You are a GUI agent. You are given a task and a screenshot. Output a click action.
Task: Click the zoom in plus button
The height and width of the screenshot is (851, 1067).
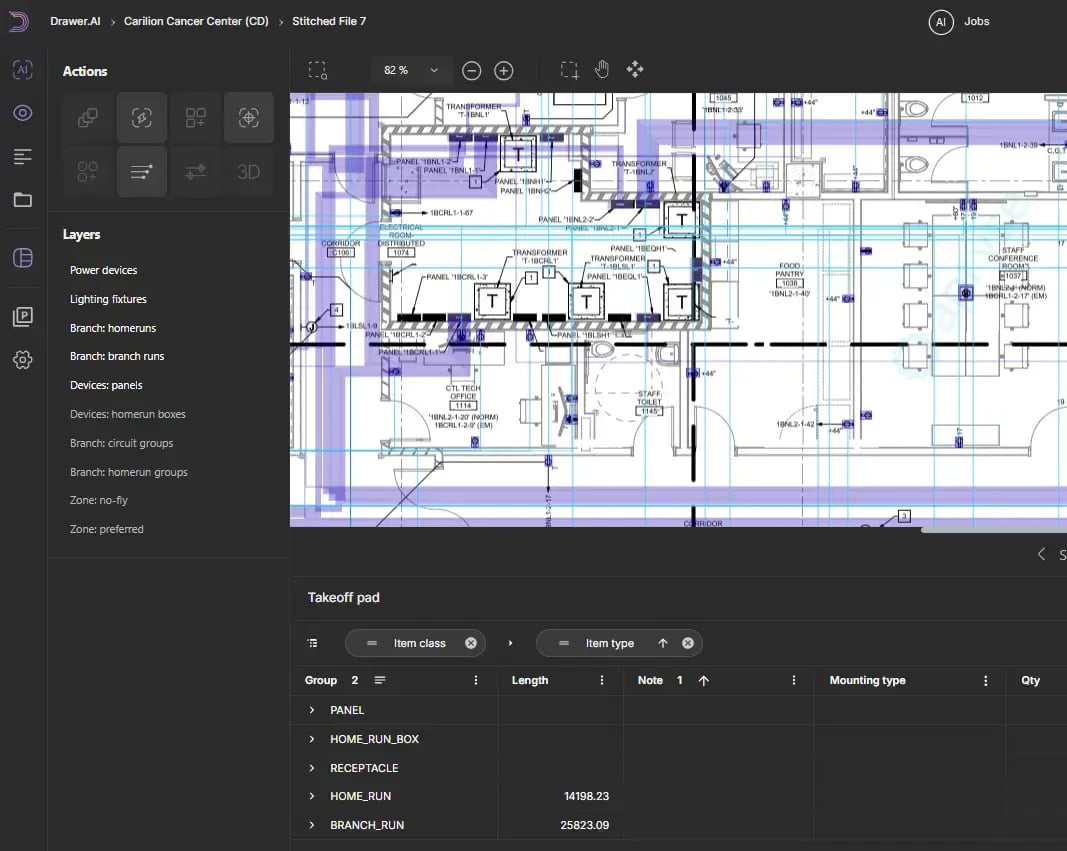click(504, 71)
